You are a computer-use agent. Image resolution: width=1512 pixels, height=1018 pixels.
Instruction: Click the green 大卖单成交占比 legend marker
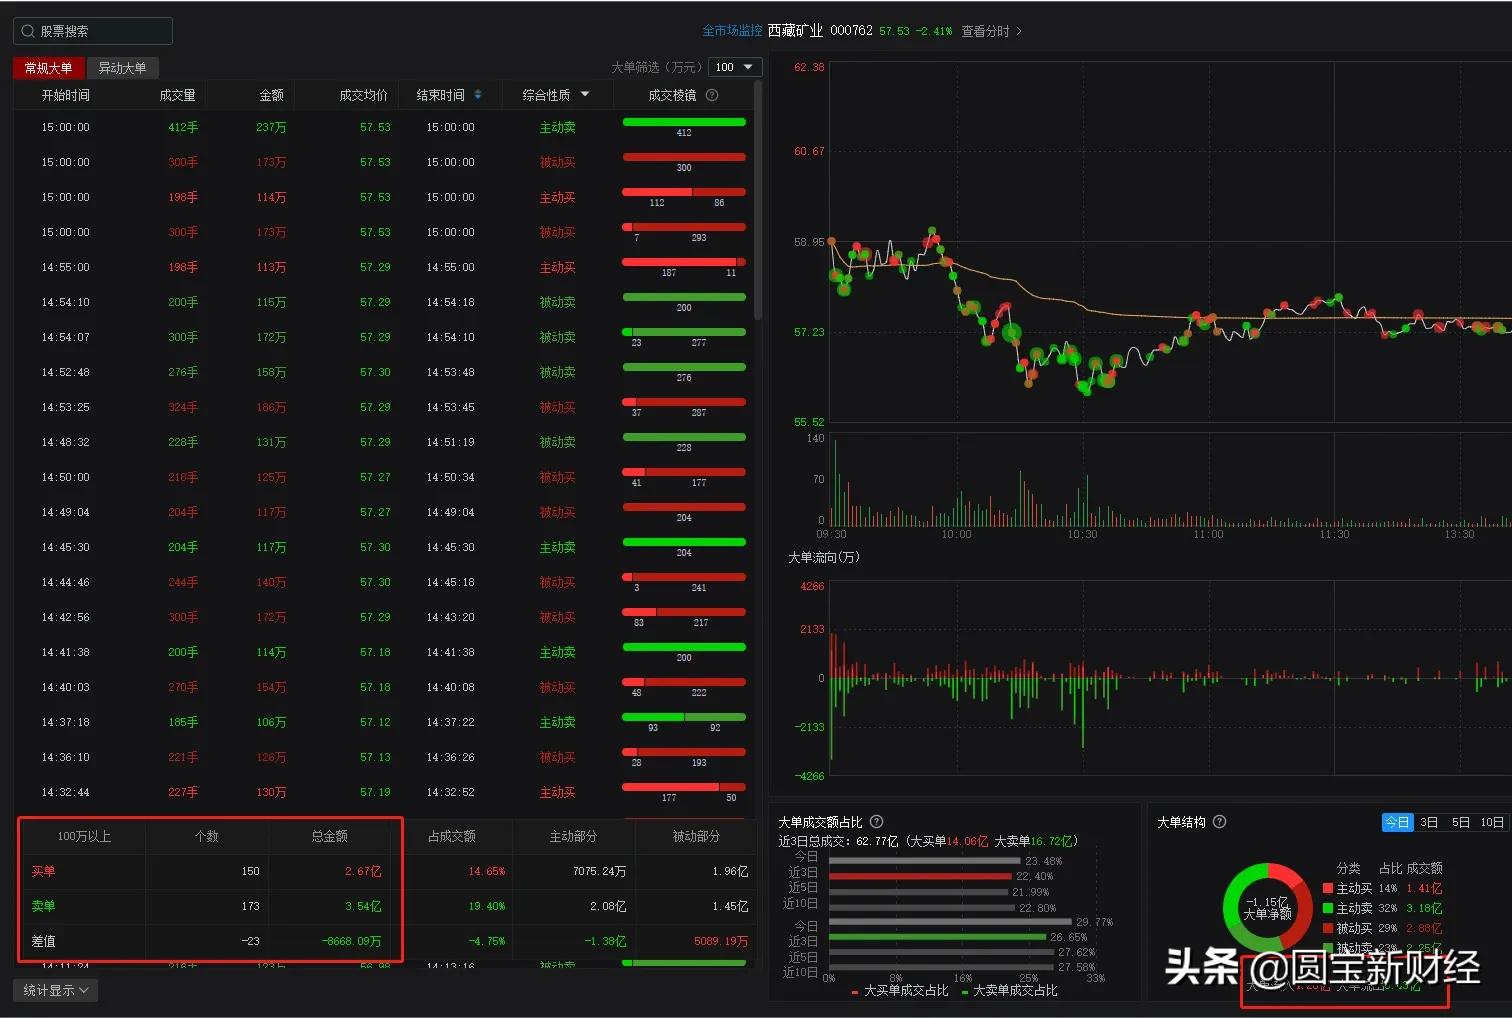965,990
